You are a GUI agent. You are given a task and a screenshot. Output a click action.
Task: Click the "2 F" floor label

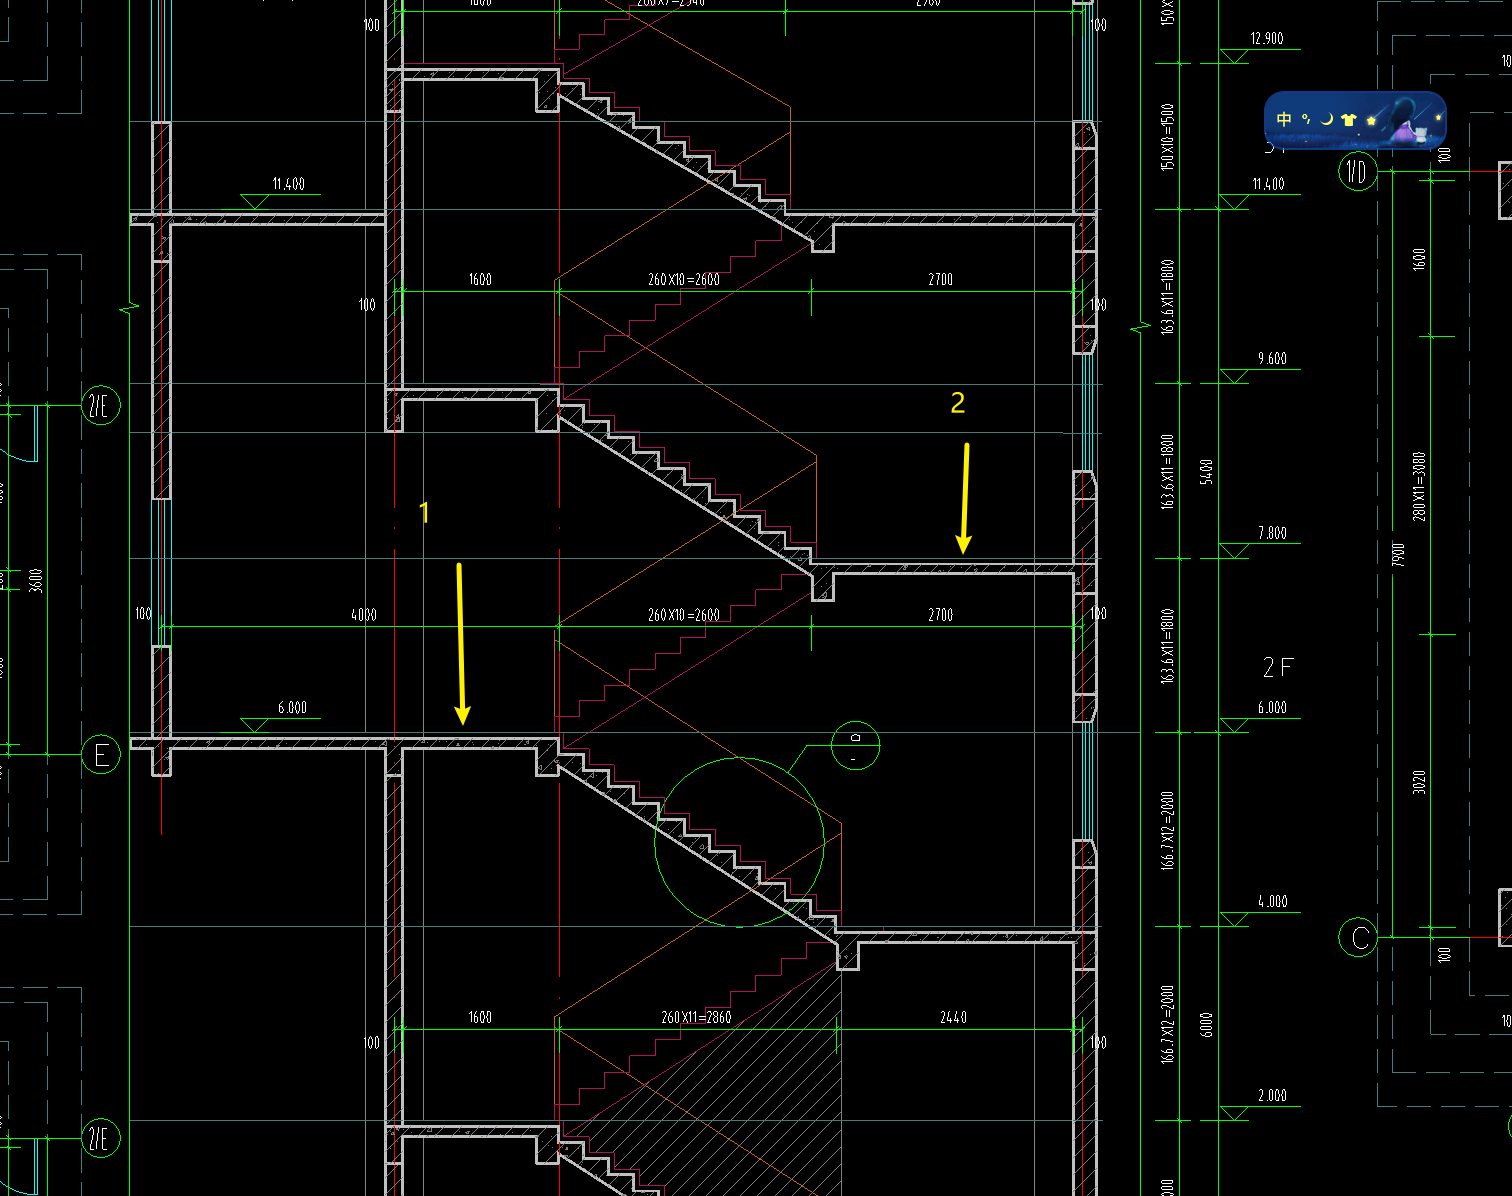tap(1278, 667)
